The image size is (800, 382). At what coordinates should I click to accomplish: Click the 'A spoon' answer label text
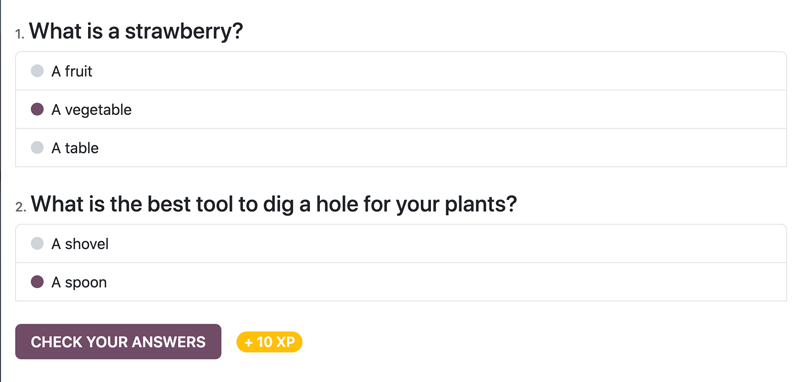click(x=79, y=283)
